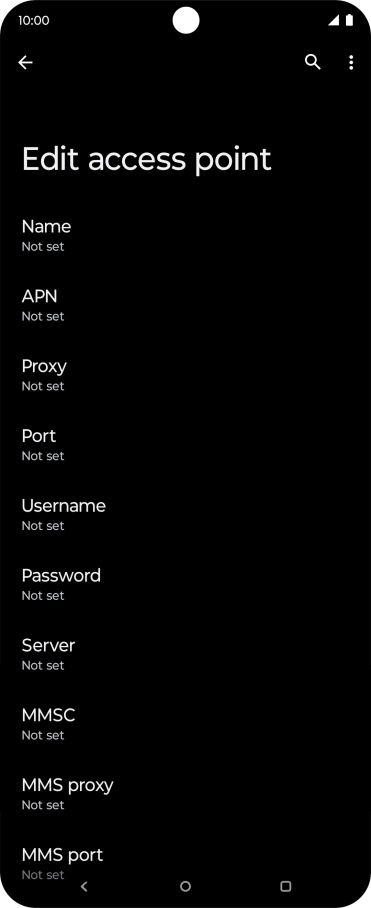Edit the Username entry

point(185,514)
